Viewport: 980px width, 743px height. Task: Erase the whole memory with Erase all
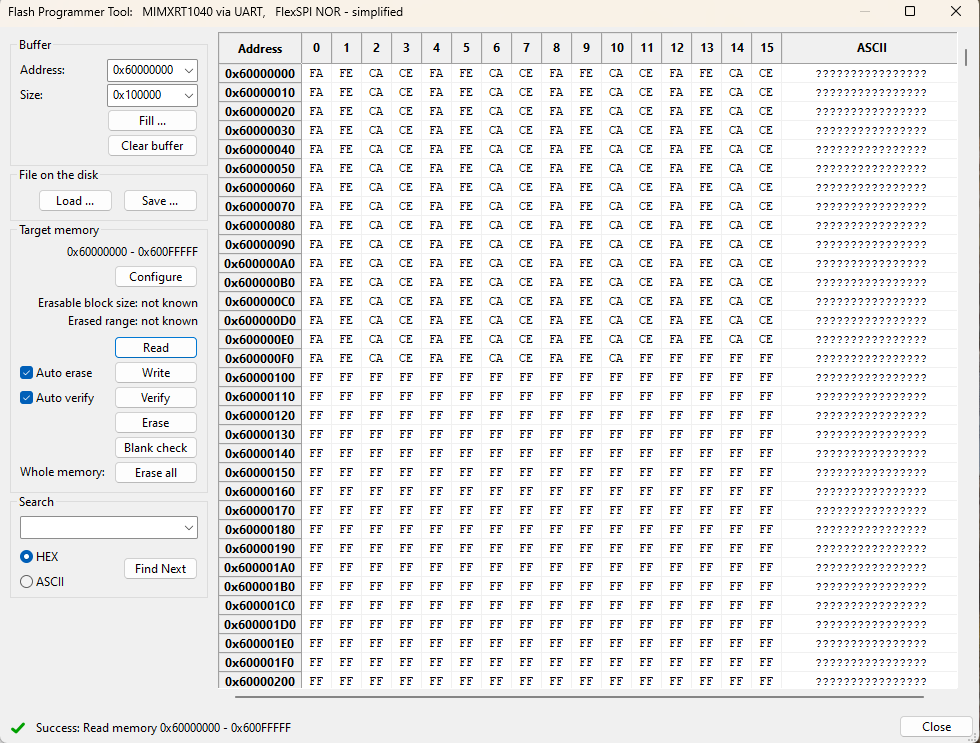click(155, 472)
